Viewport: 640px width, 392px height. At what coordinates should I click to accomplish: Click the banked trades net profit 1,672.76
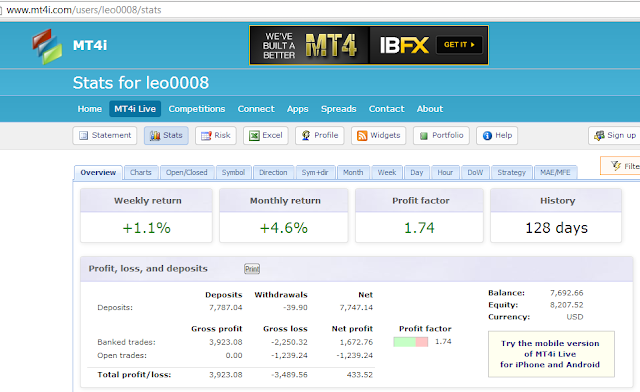(356, 342)
